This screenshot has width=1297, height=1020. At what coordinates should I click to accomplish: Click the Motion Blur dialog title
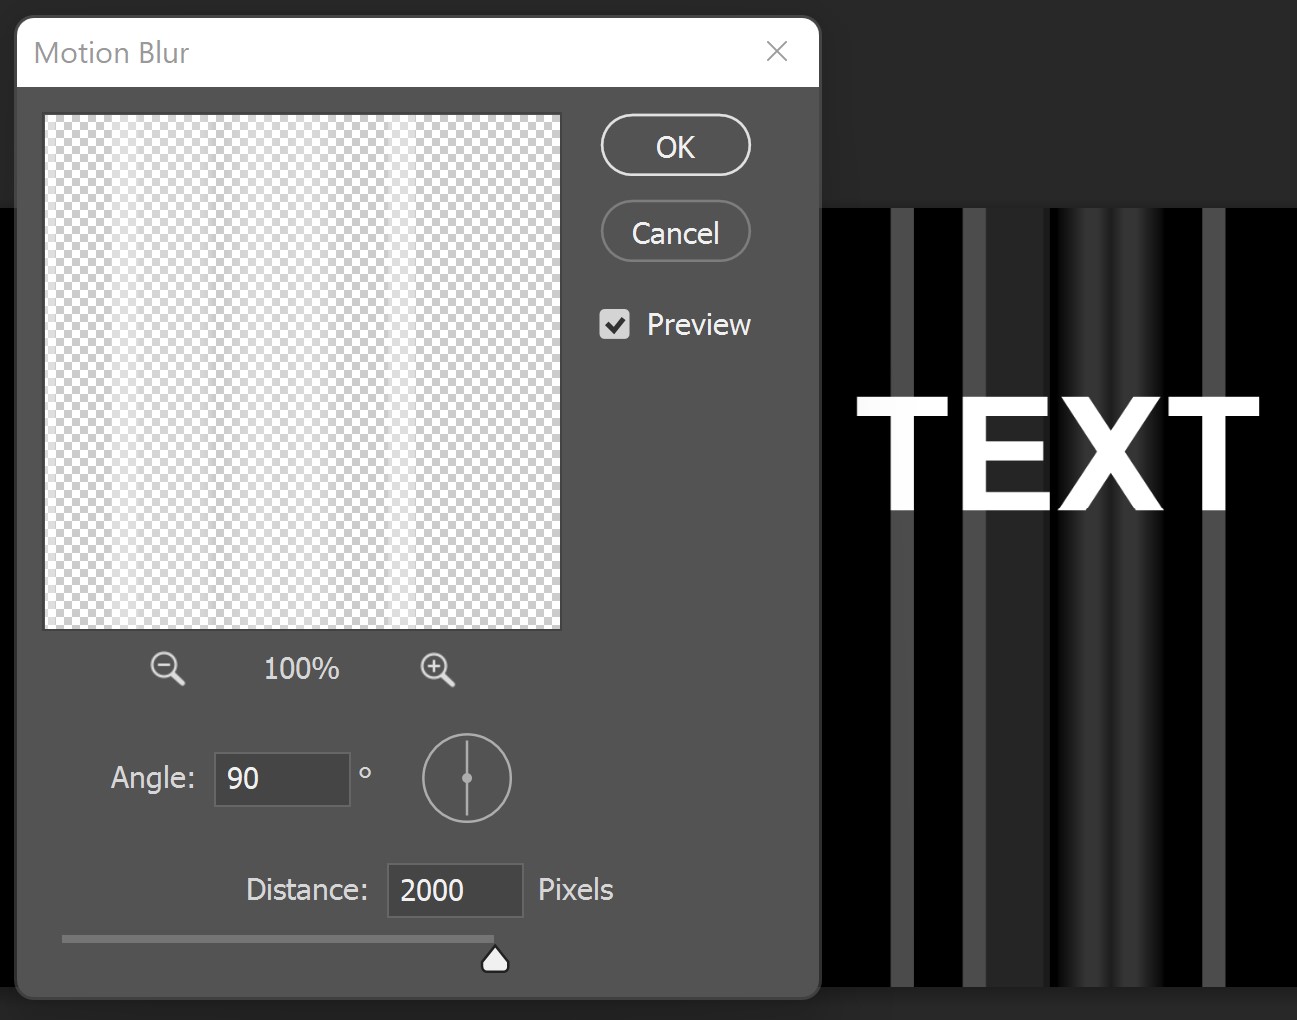[x=110, y=52]
